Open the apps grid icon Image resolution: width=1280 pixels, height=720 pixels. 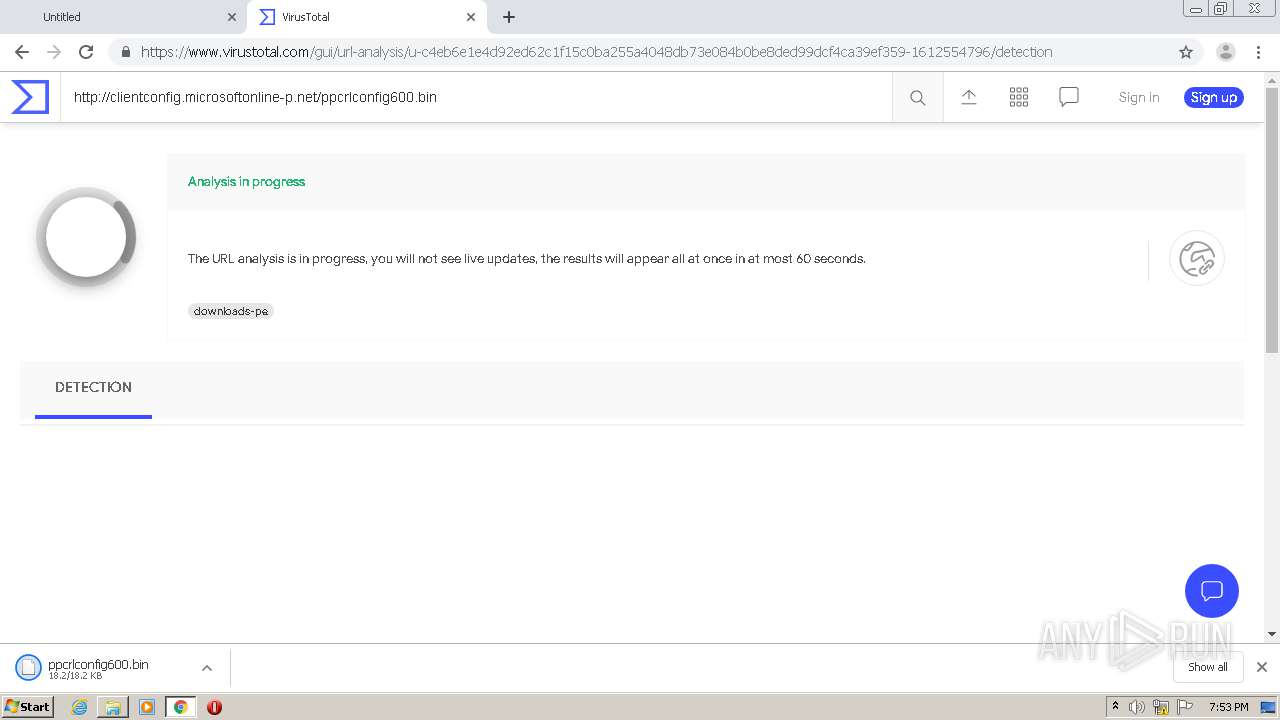pyautogui.click(x=1019, y=97)
